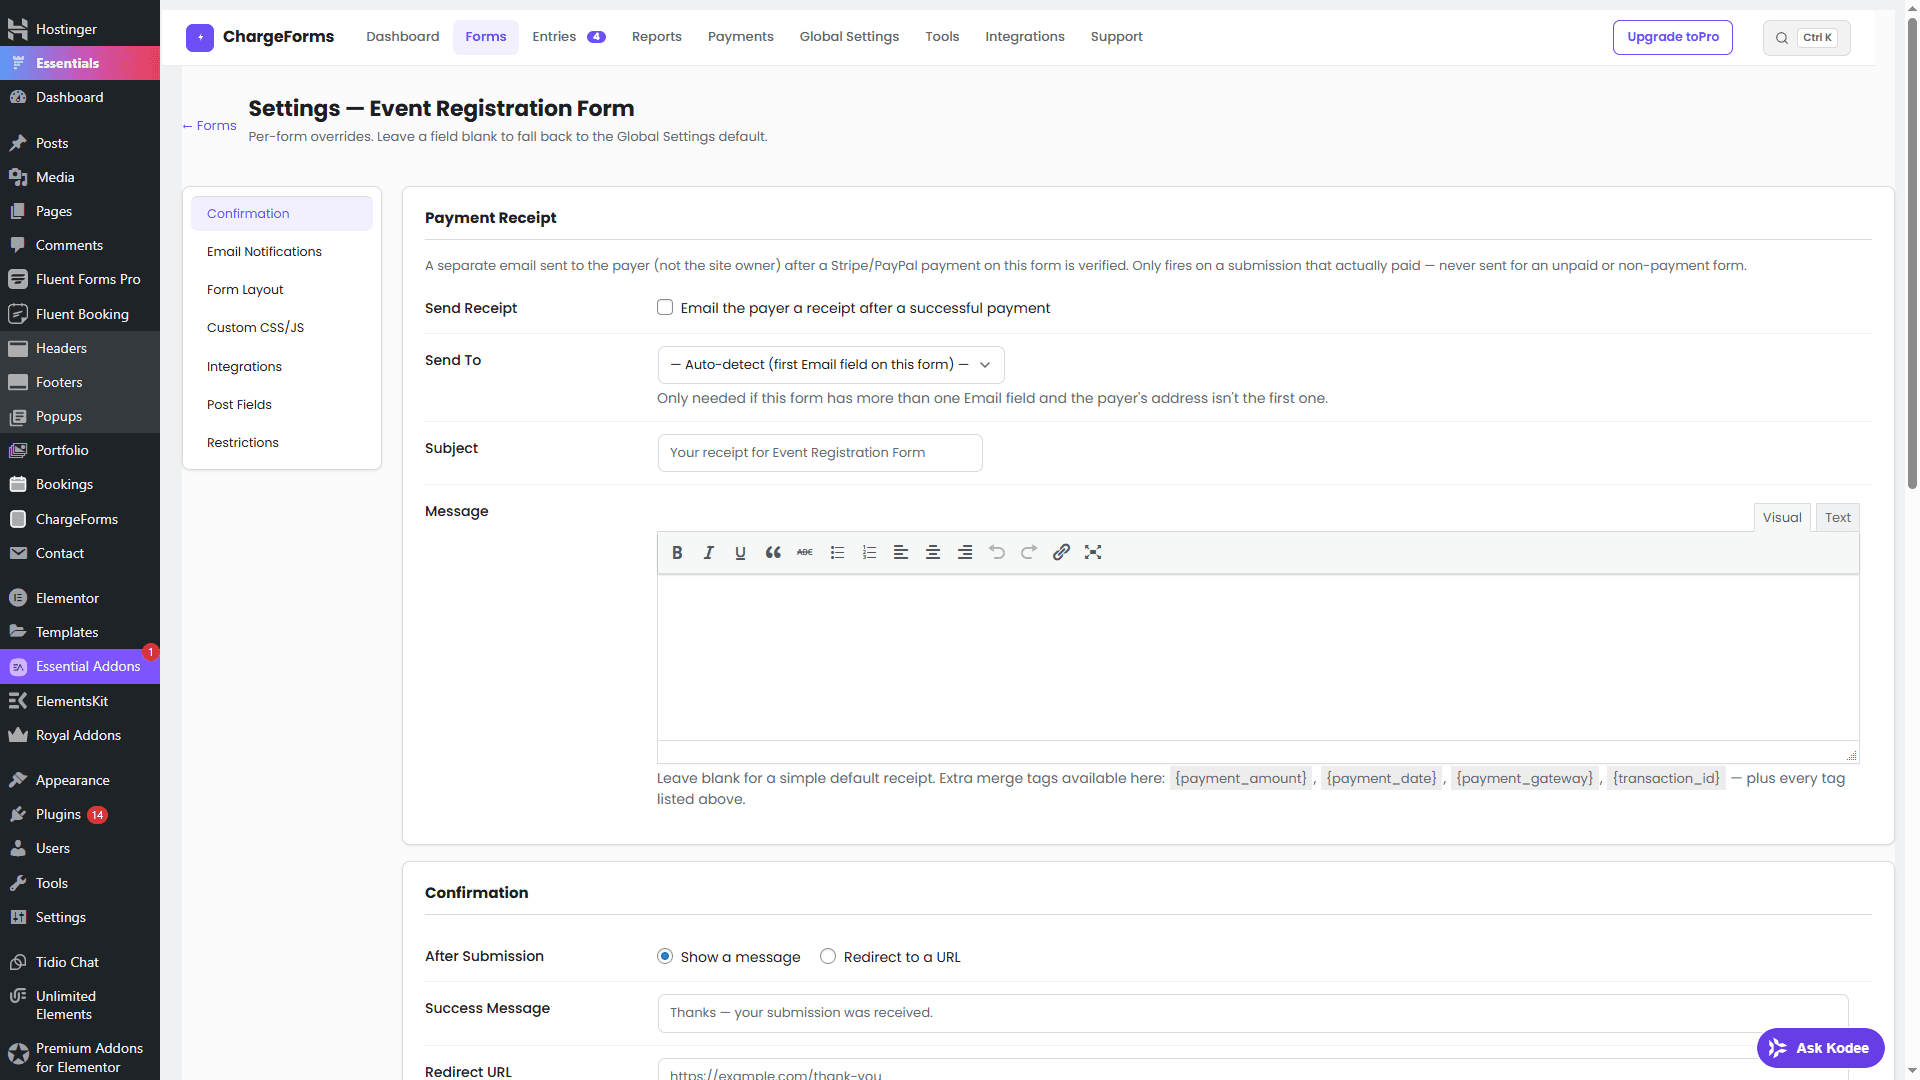Click the Appearance brush icon

pos(18,780)
